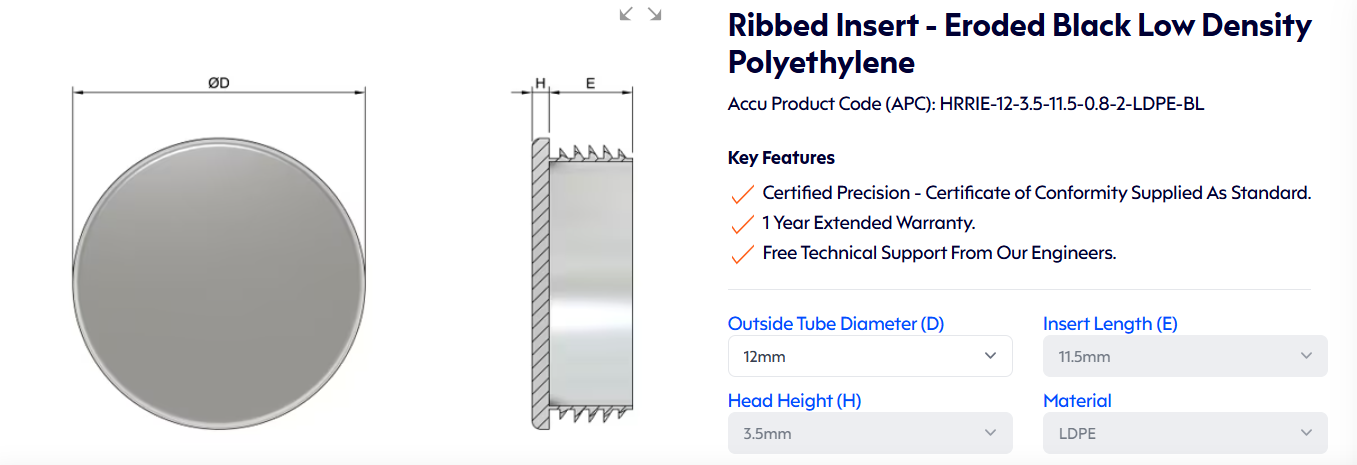Click the Accu Product Code text
Image resolution: width=1357 pixels, height=465 pixels.
click(966, 104)
